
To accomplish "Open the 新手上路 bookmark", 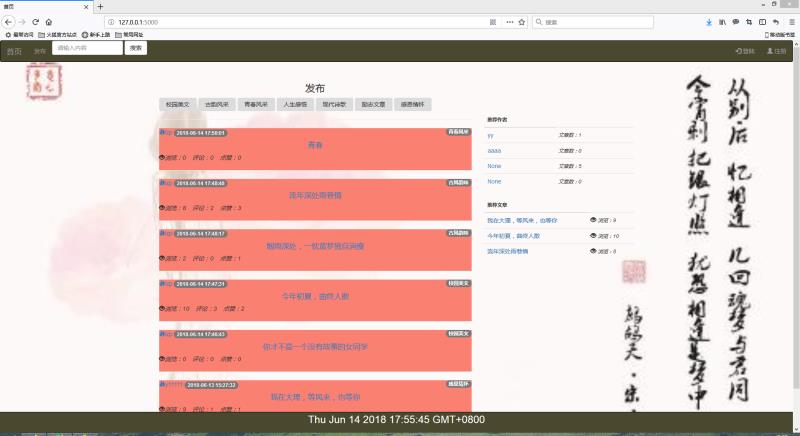I will tap(96, 35).
